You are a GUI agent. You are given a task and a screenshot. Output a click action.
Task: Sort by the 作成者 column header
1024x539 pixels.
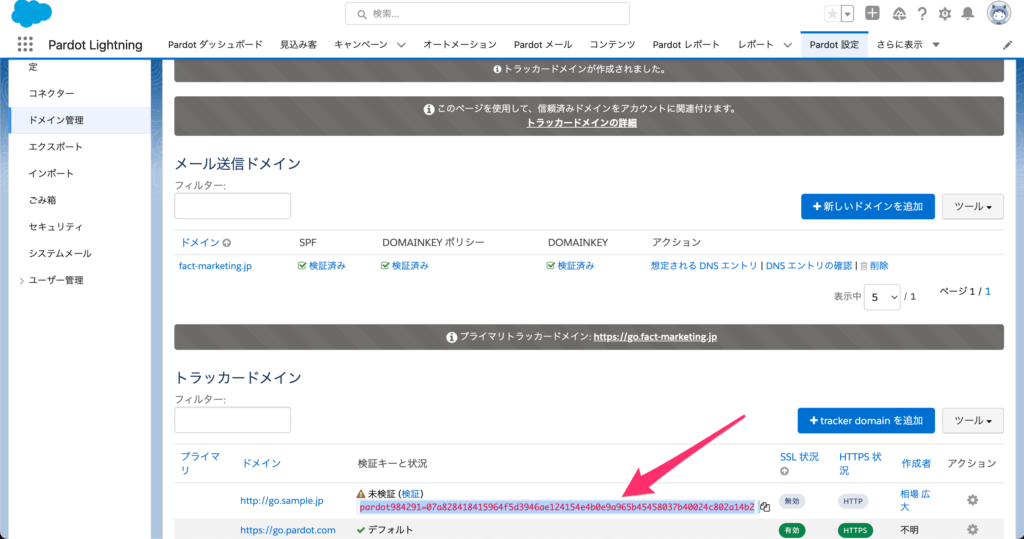(x=916, y=463)
